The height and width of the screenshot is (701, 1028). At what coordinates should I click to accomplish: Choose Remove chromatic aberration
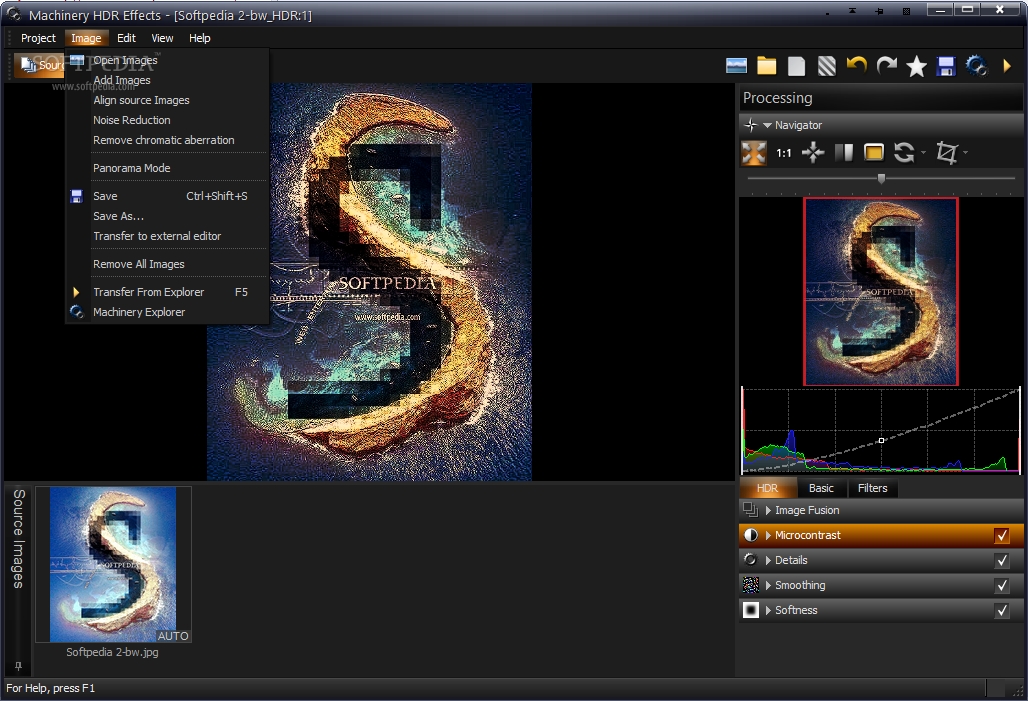(x=168, y=140)
